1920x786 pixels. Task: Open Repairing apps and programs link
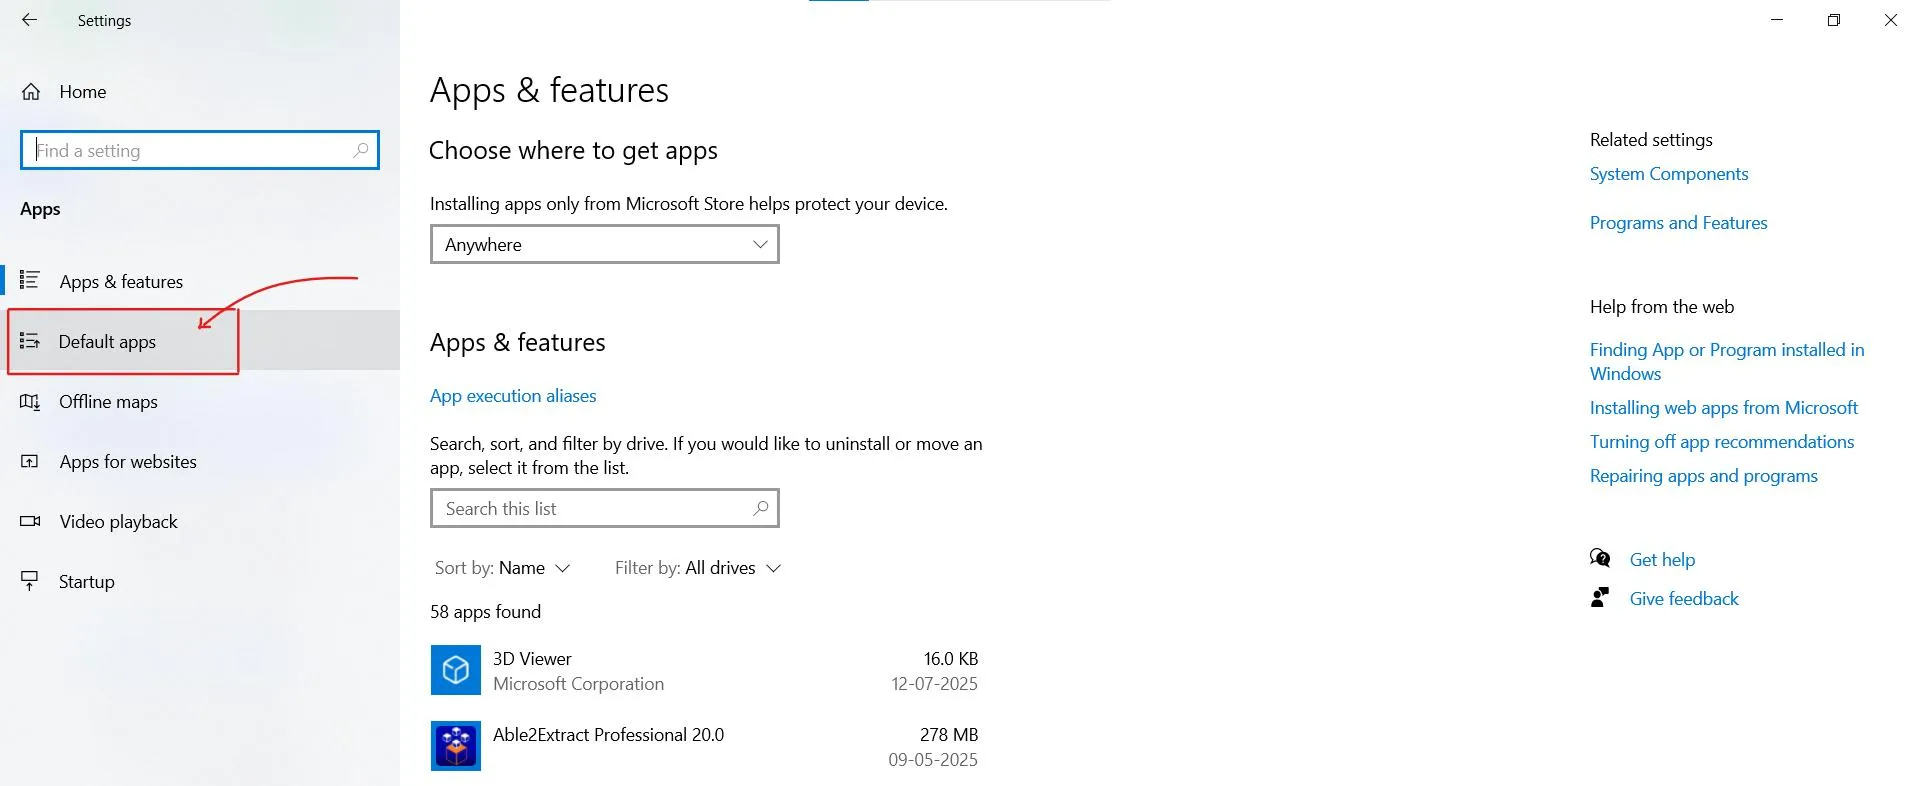(x=1704, y=476)
